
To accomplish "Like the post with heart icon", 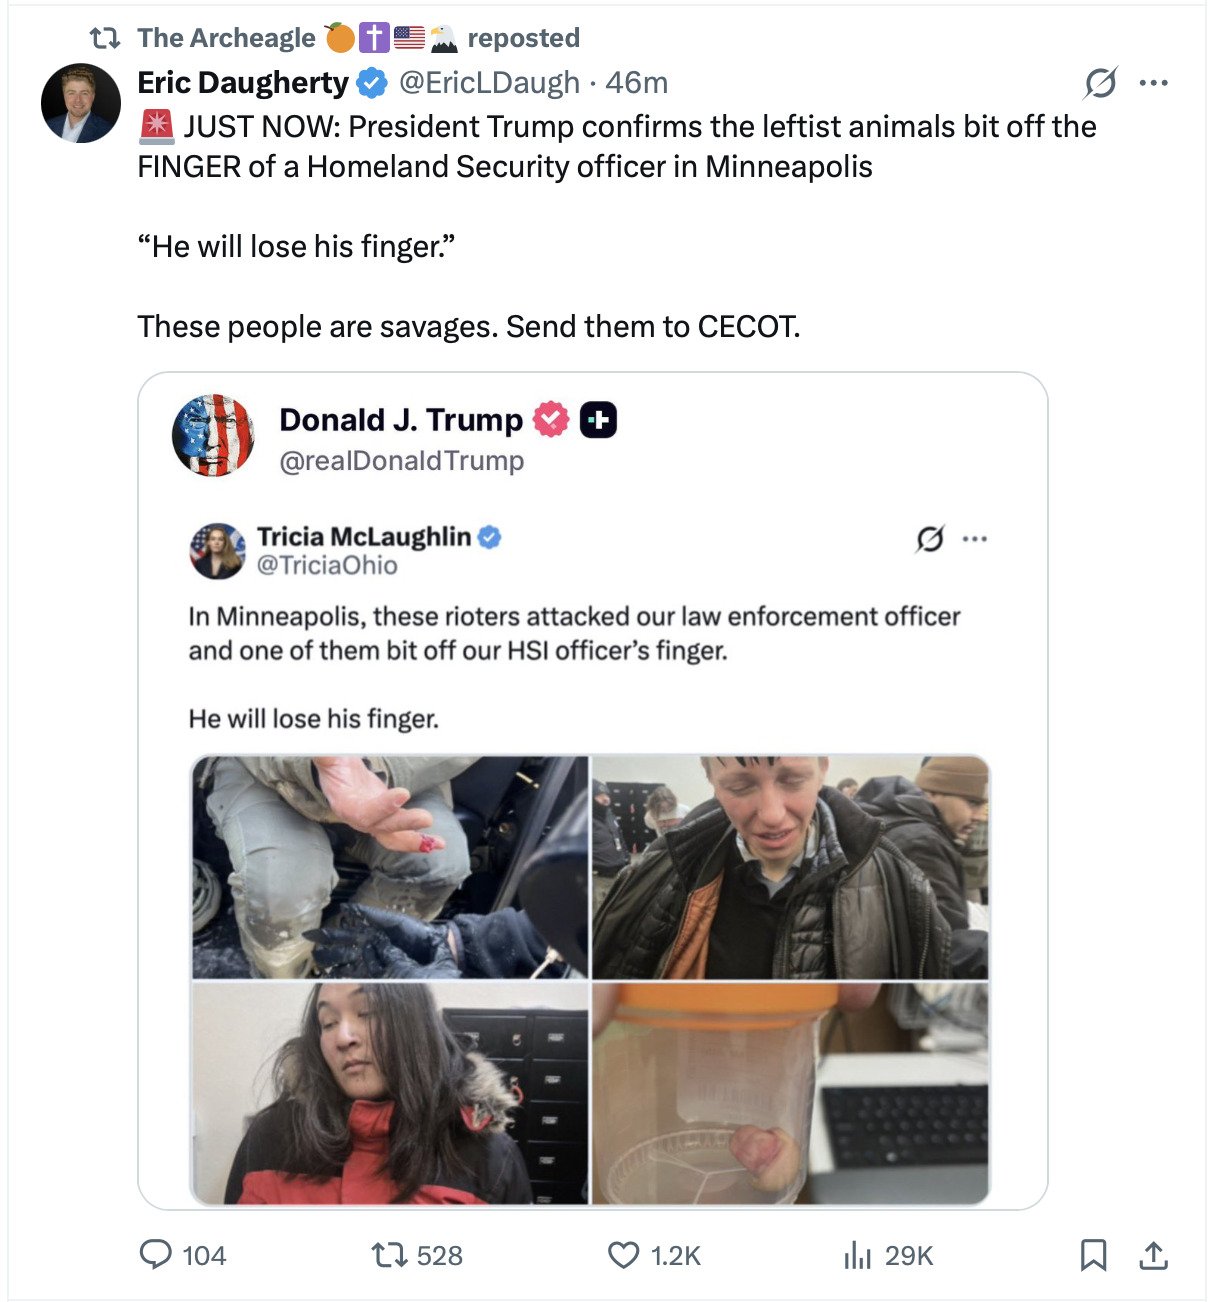I will pos(624,1255).
